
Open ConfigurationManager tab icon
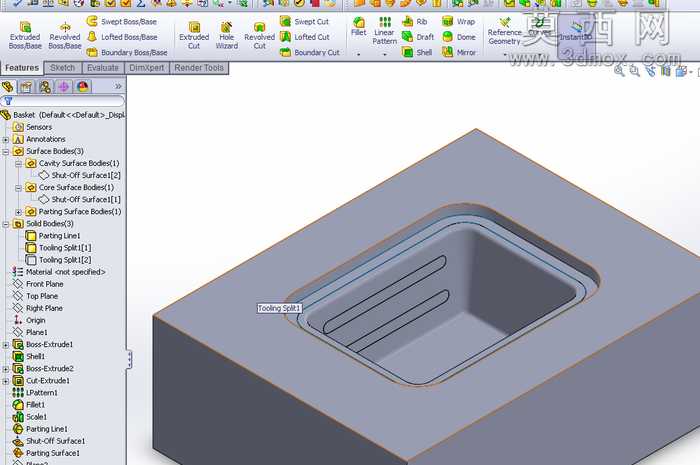pos(45,87)
